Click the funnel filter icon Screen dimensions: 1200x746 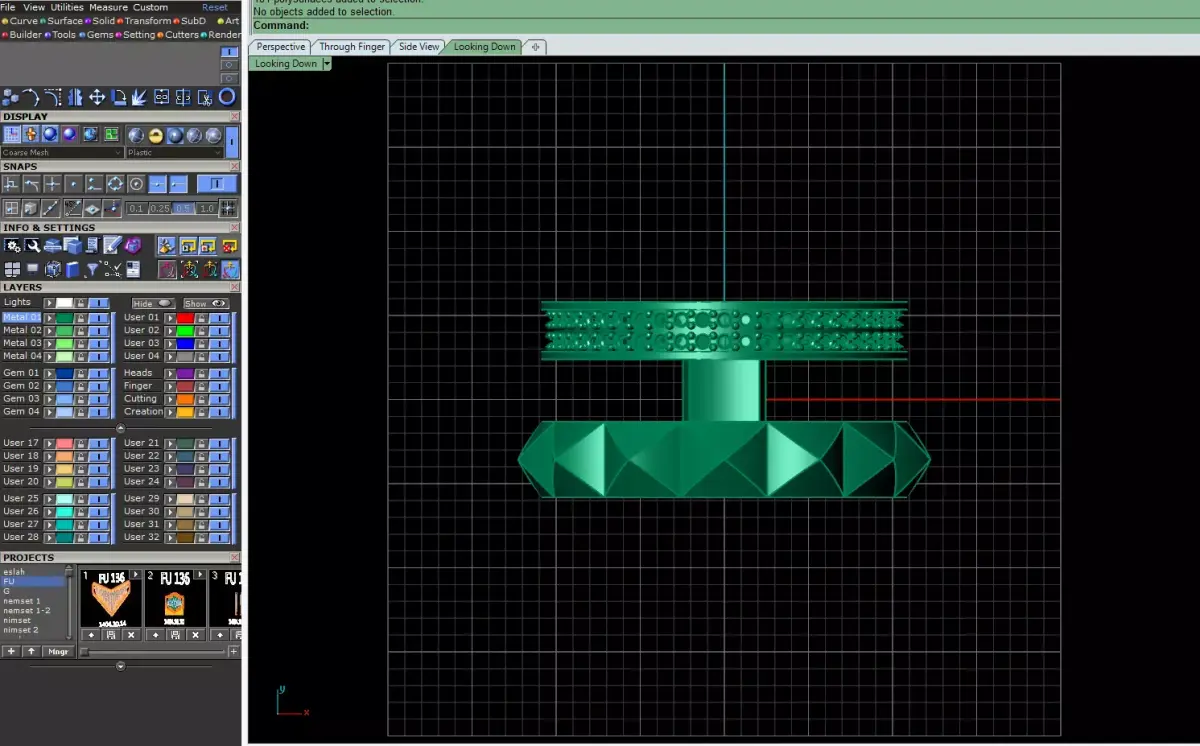[92, 269]
